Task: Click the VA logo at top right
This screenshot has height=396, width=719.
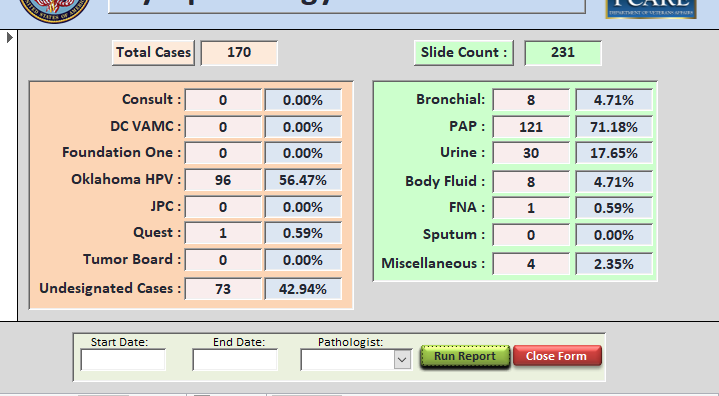Action: (651, 8)
